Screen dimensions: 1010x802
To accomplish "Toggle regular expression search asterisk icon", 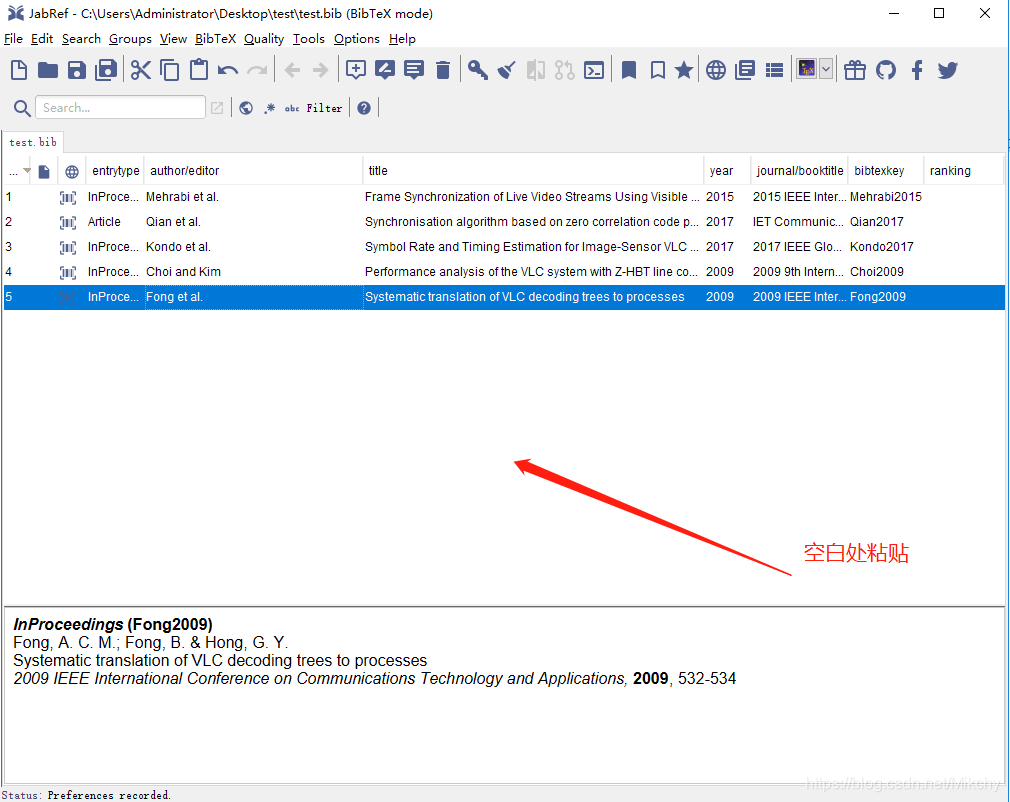I will click(x=269, y=108).
